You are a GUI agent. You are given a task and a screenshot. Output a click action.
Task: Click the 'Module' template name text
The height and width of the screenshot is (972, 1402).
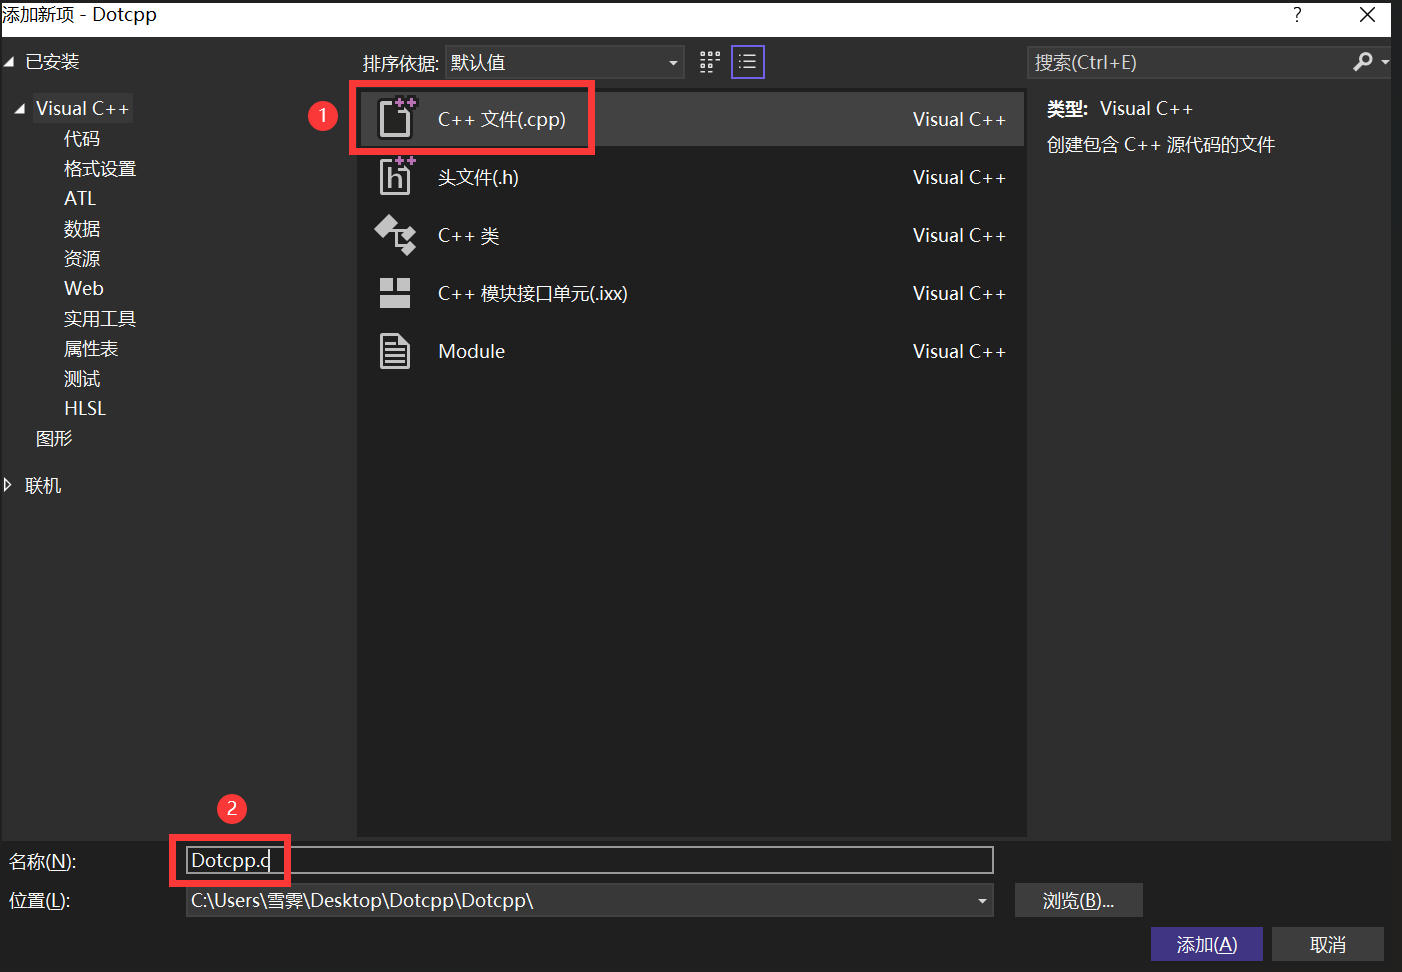472,351
